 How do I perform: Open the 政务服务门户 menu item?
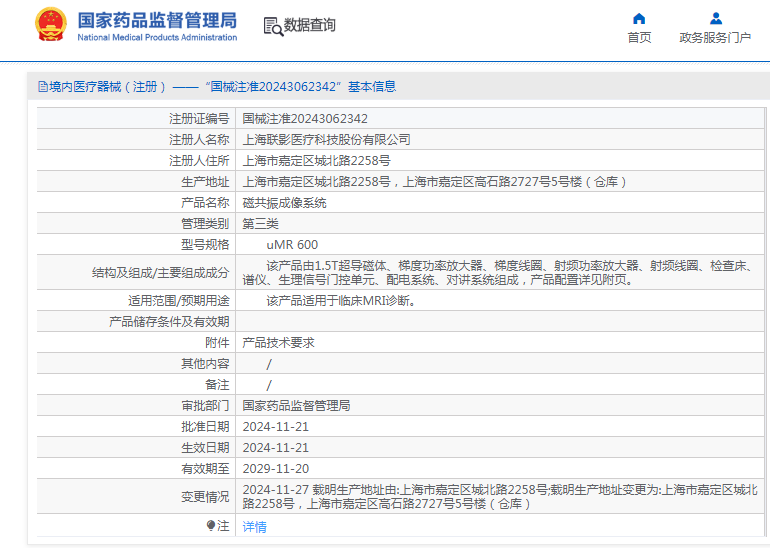click(x=715, y=38)
